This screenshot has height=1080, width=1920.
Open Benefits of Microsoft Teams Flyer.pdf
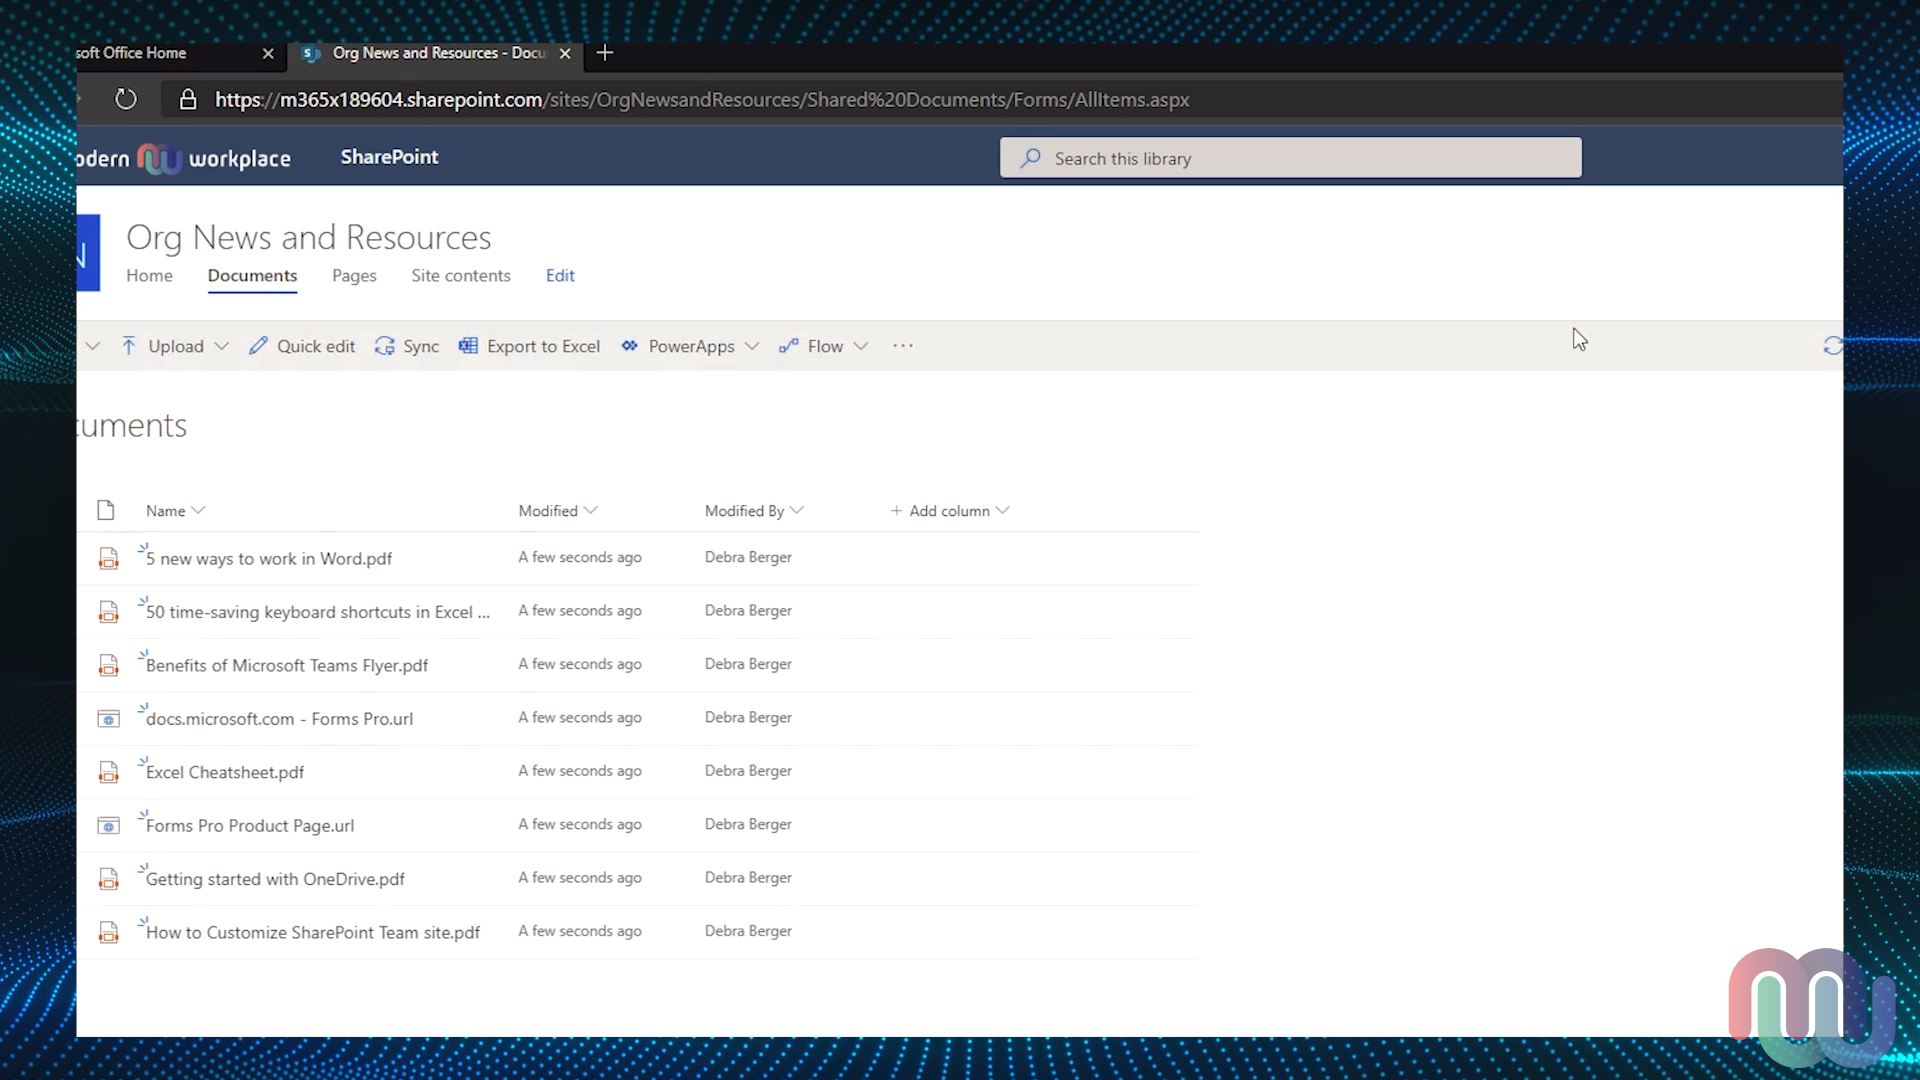click(x=287, y=666)
